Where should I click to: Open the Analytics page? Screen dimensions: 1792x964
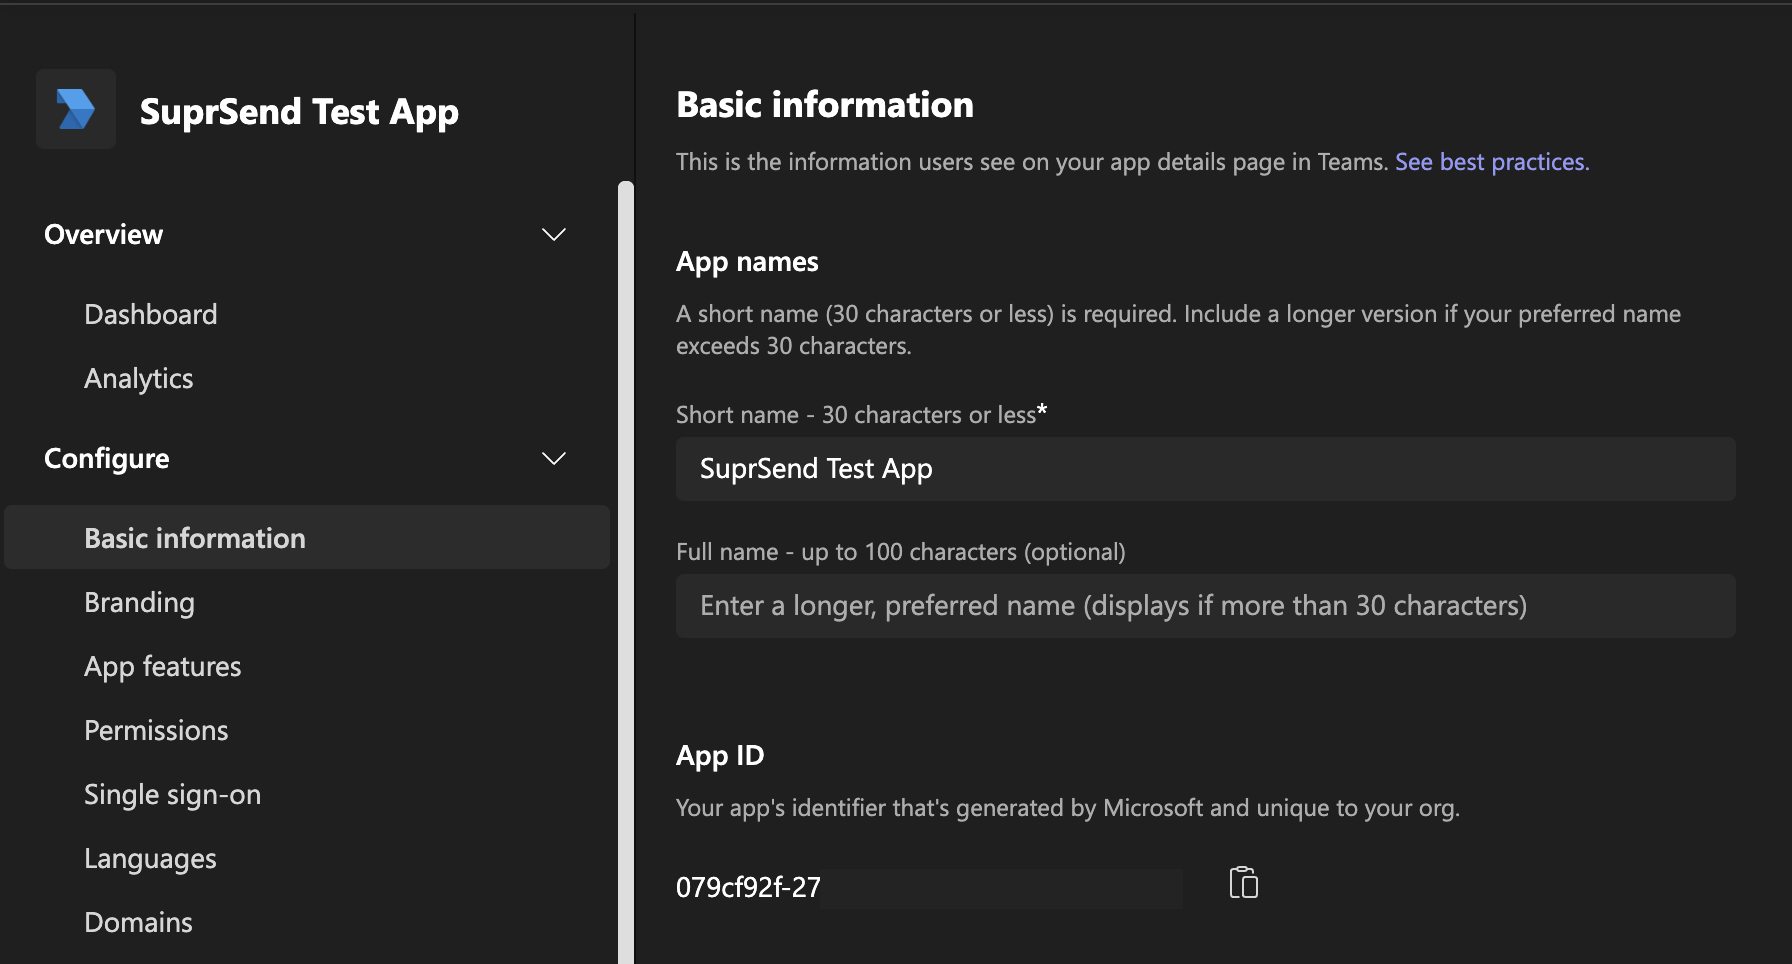pyautogui.click(x=139, y=378)
